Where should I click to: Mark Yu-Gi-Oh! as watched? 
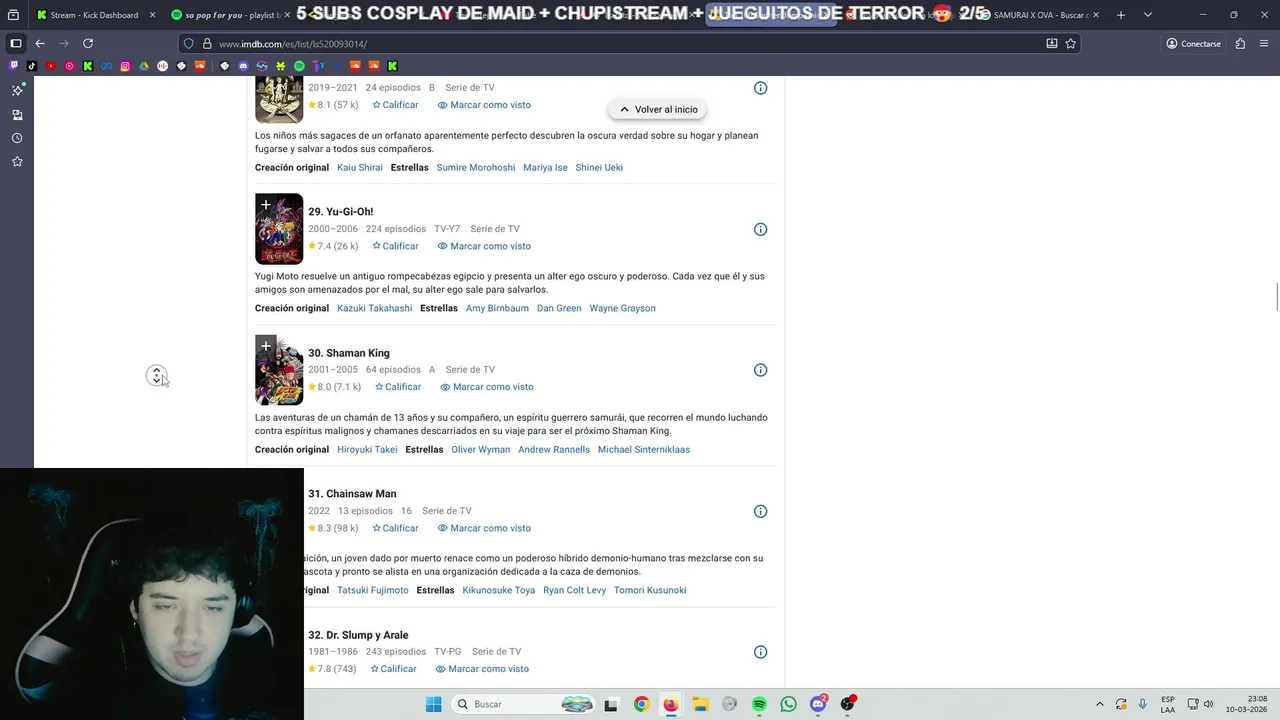tap(484, 246)
